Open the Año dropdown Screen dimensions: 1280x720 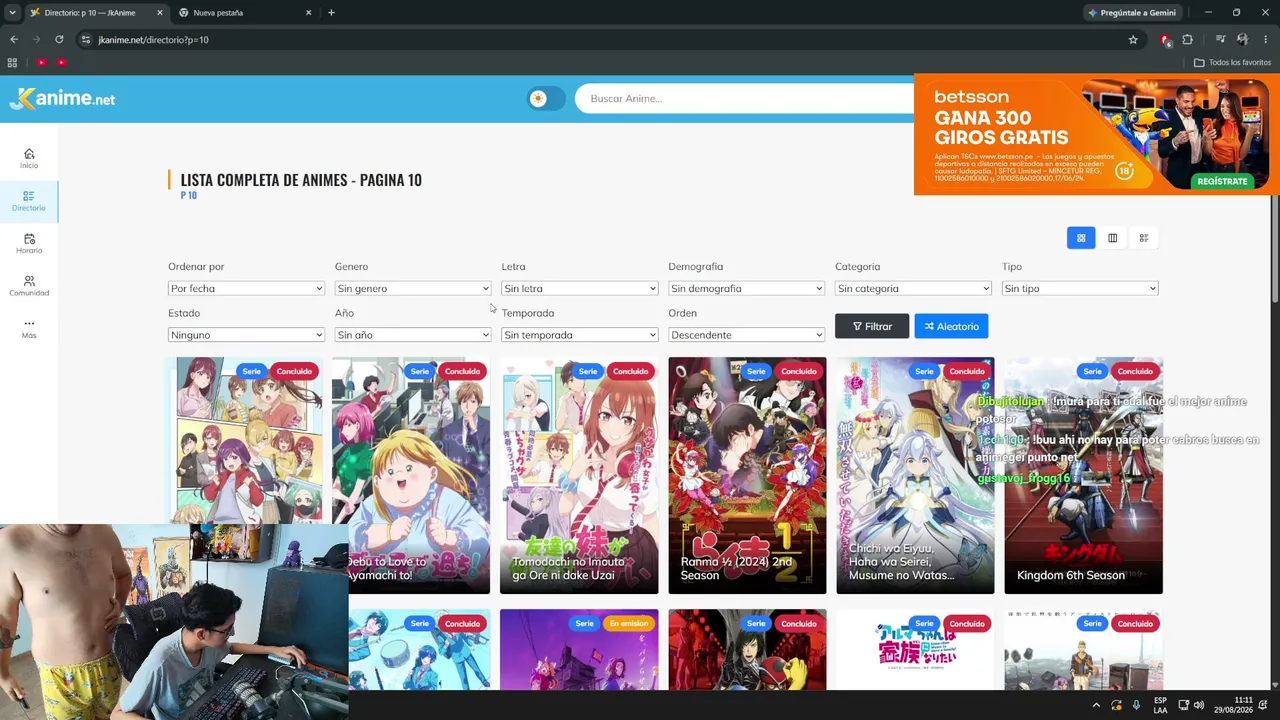(413, 335)
